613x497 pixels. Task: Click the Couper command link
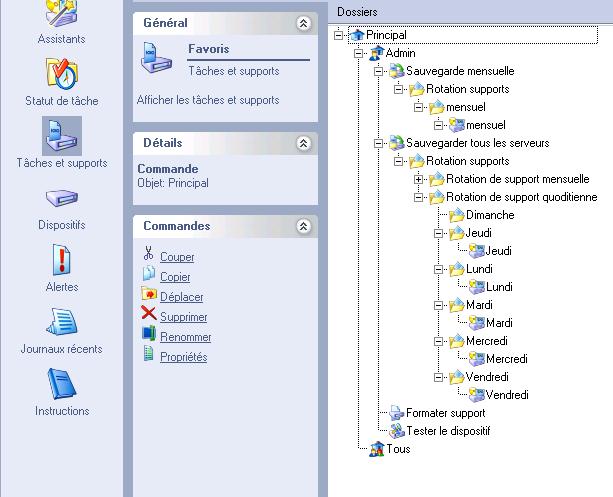point(177,257)
